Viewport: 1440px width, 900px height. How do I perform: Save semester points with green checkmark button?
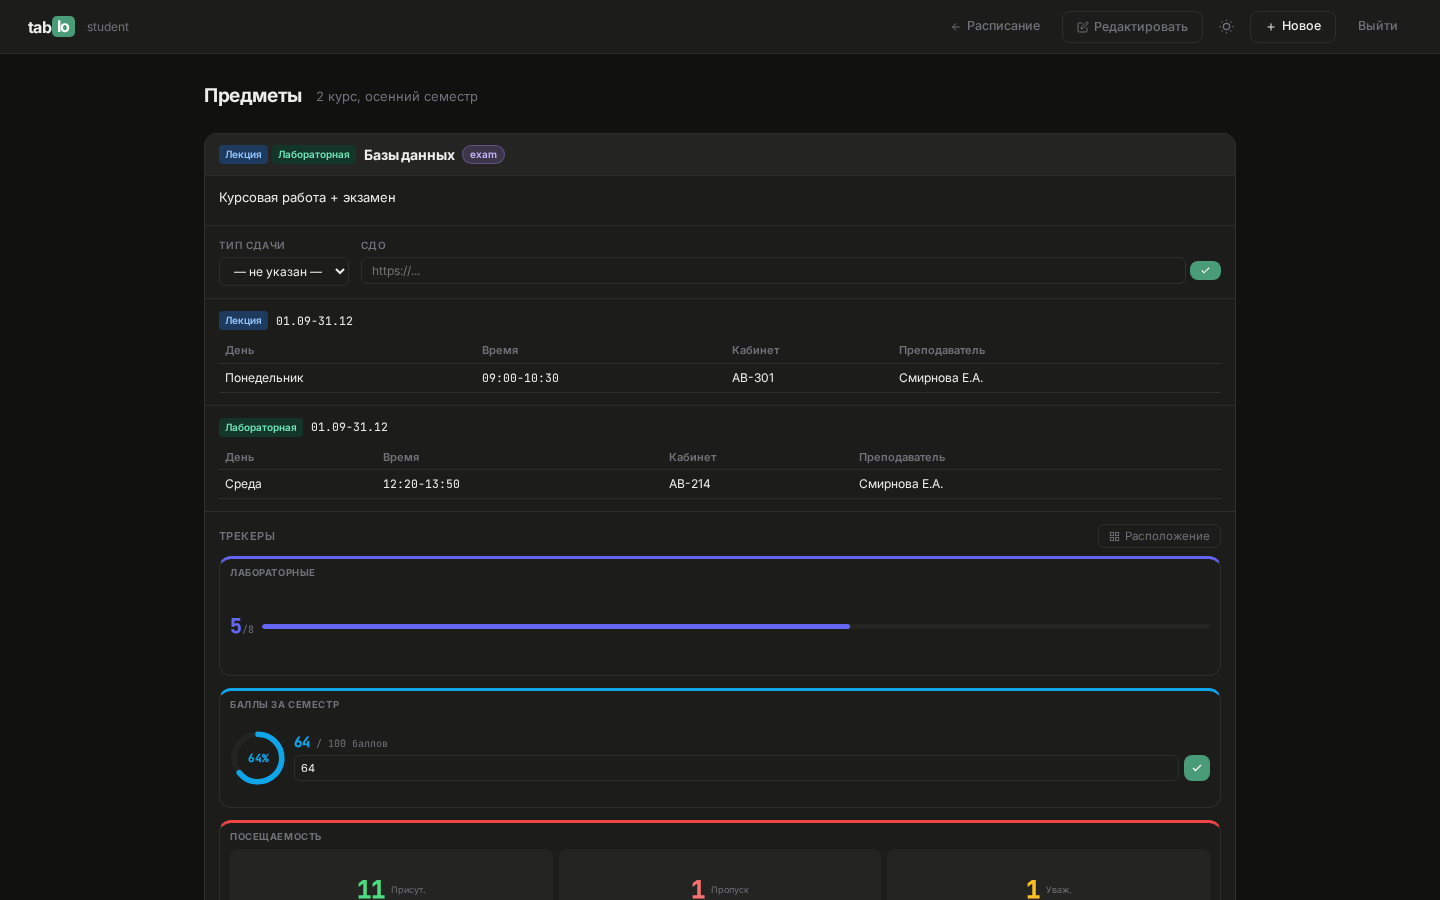[x=1197, y=768]
